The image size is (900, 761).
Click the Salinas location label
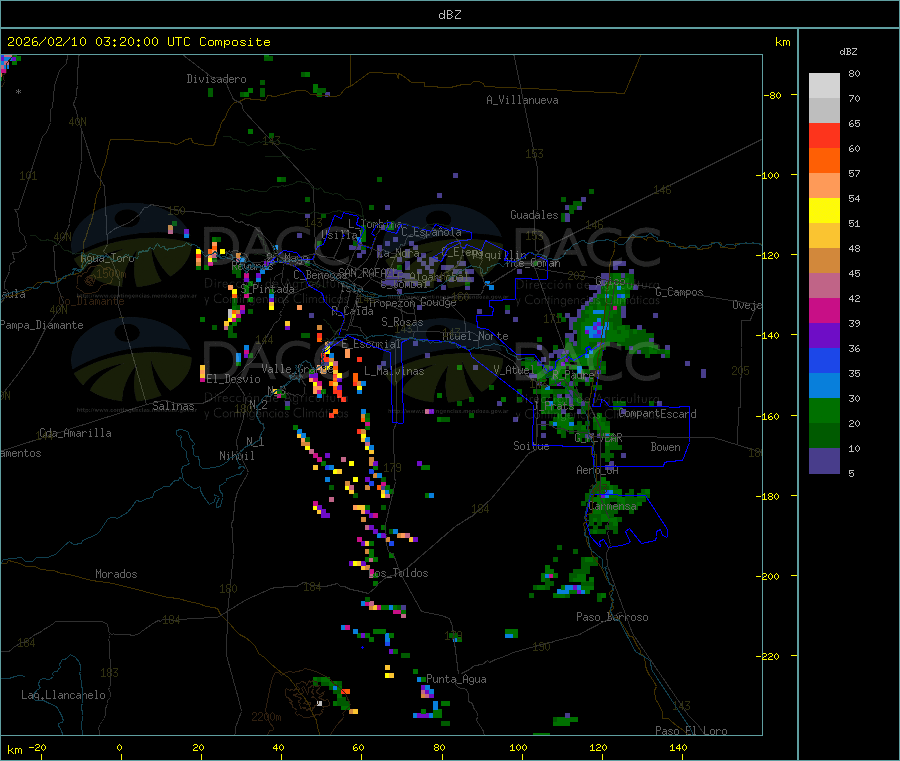(x=173, y=406)
